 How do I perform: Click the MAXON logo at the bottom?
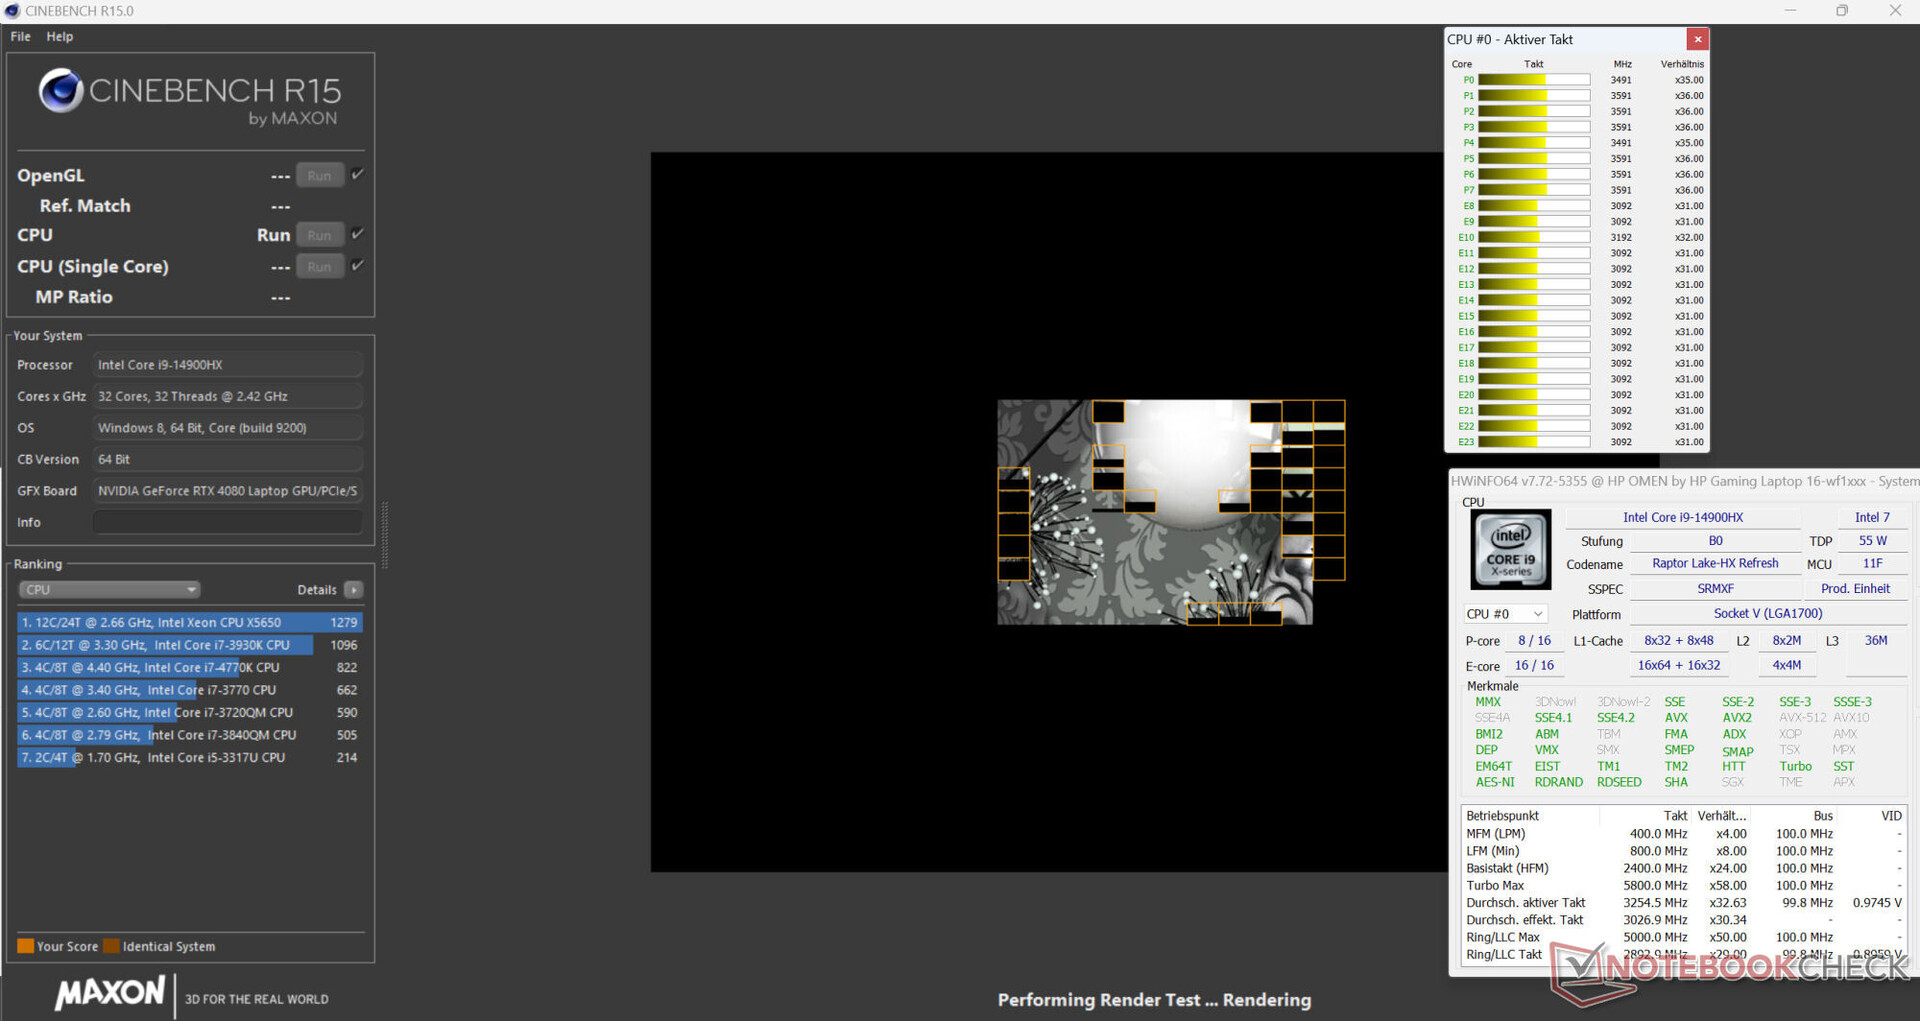pyautogui.click(x=110, y=993)
